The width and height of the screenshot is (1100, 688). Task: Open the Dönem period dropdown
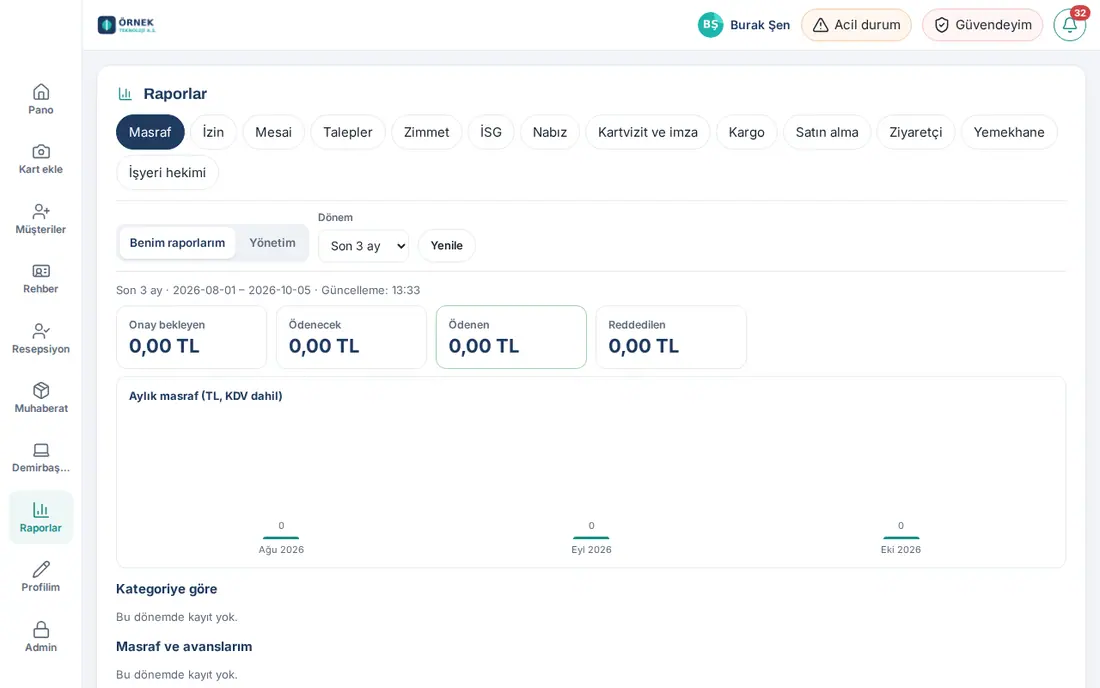click(x=363, y=246)
